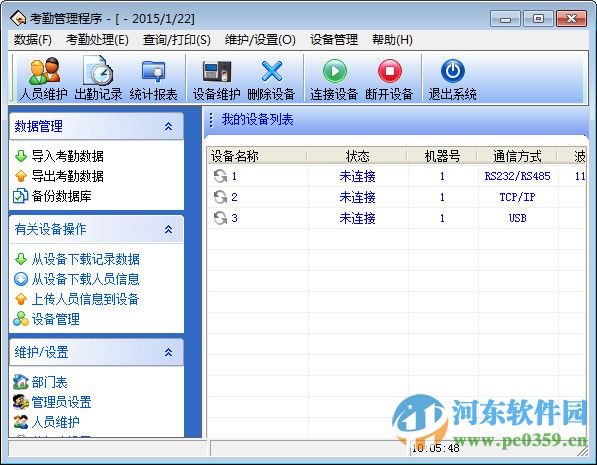Click 有关设备操作 panel heading text
The width and height of the screenshot is (597, 465).
tap(50, 229)
